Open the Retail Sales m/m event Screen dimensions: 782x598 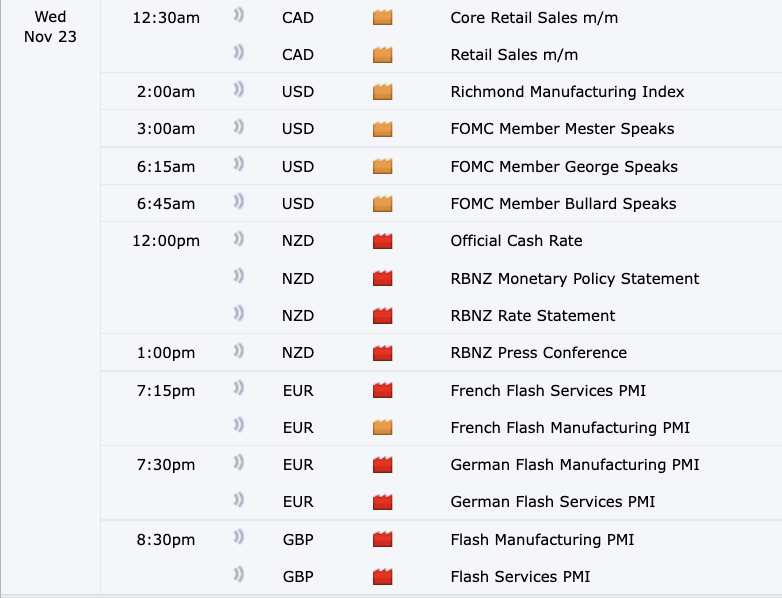pyautogui.click(x=514, y=55)
